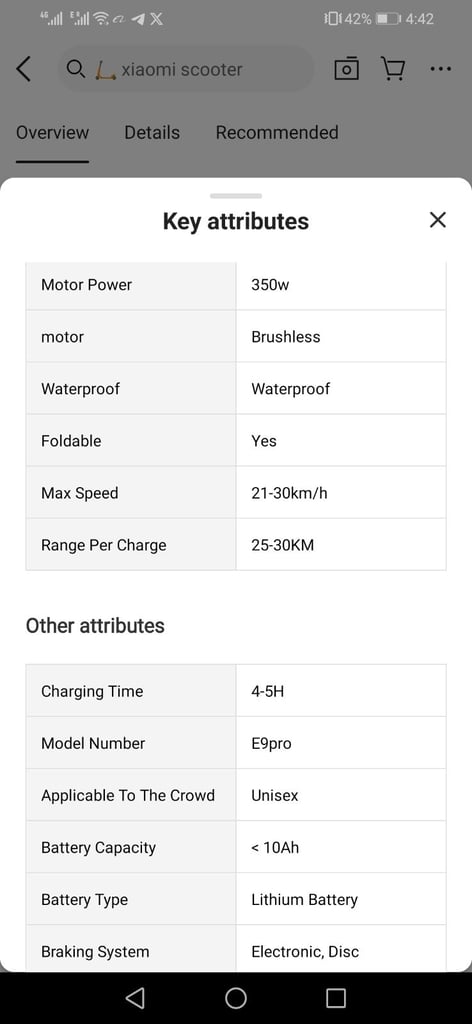Tap the scooter thumbnail in search bar
Viewport: 472px width, 1024px height.
point(105,69)
